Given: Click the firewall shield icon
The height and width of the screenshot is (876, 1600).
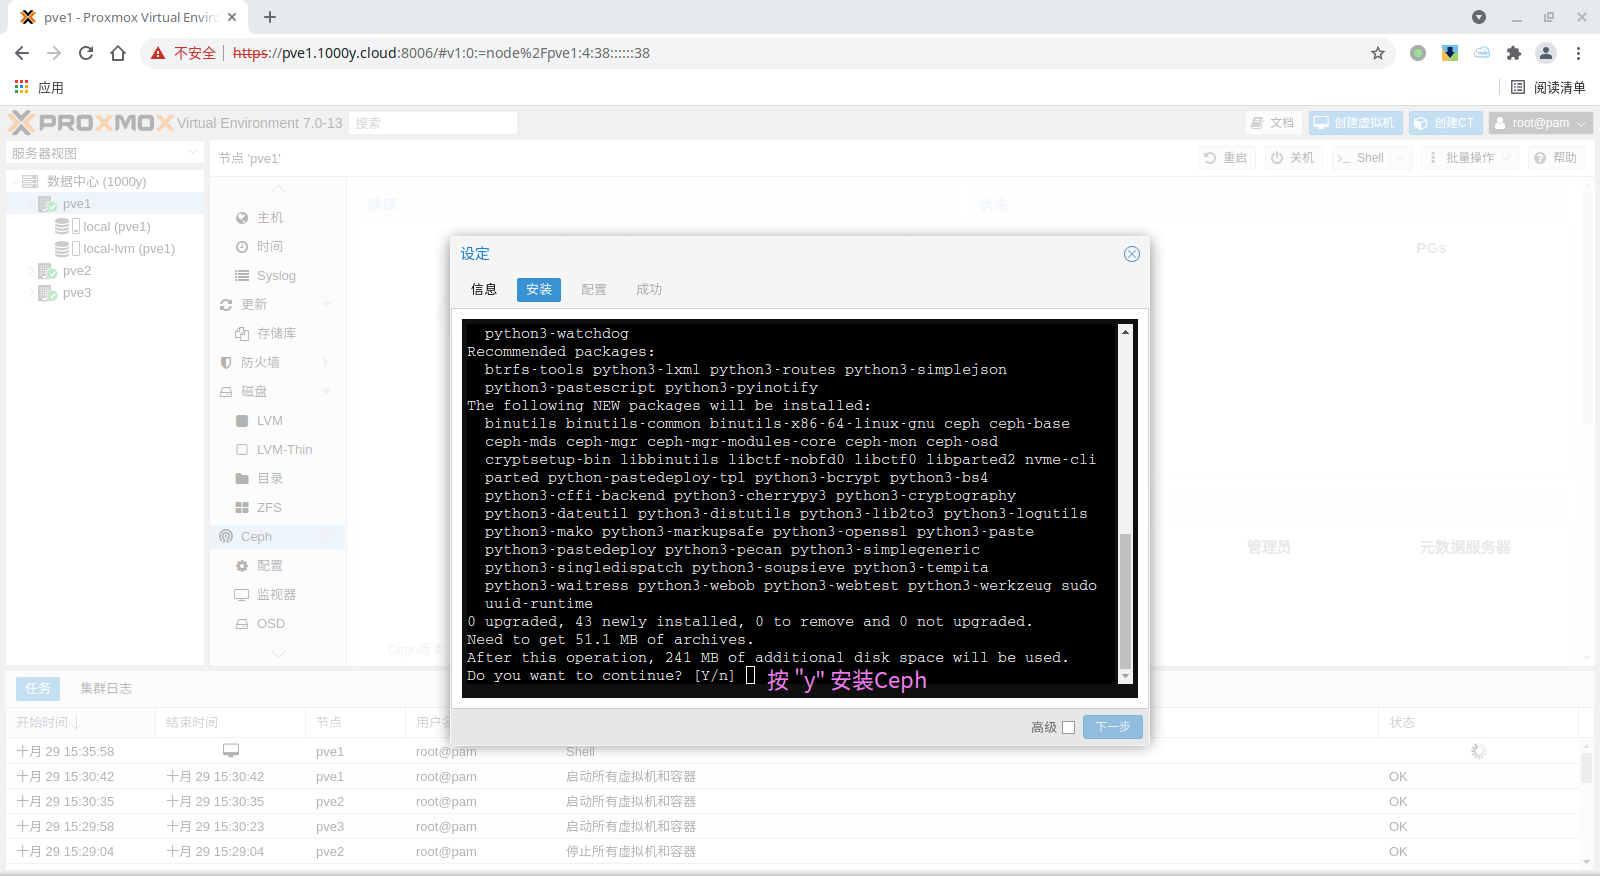Looking at the screenshot, I should point(226,363).
